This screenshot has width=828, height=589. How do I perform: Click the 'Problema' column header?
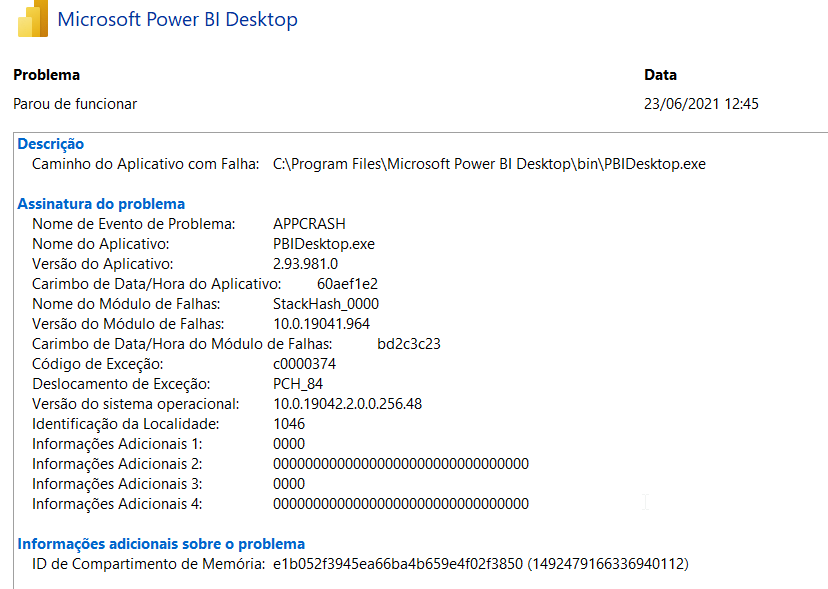(46, 75)
